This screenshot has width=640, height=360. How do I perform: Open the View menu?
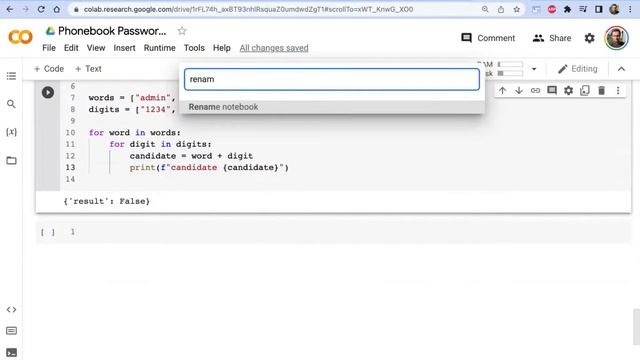point(96,48)
